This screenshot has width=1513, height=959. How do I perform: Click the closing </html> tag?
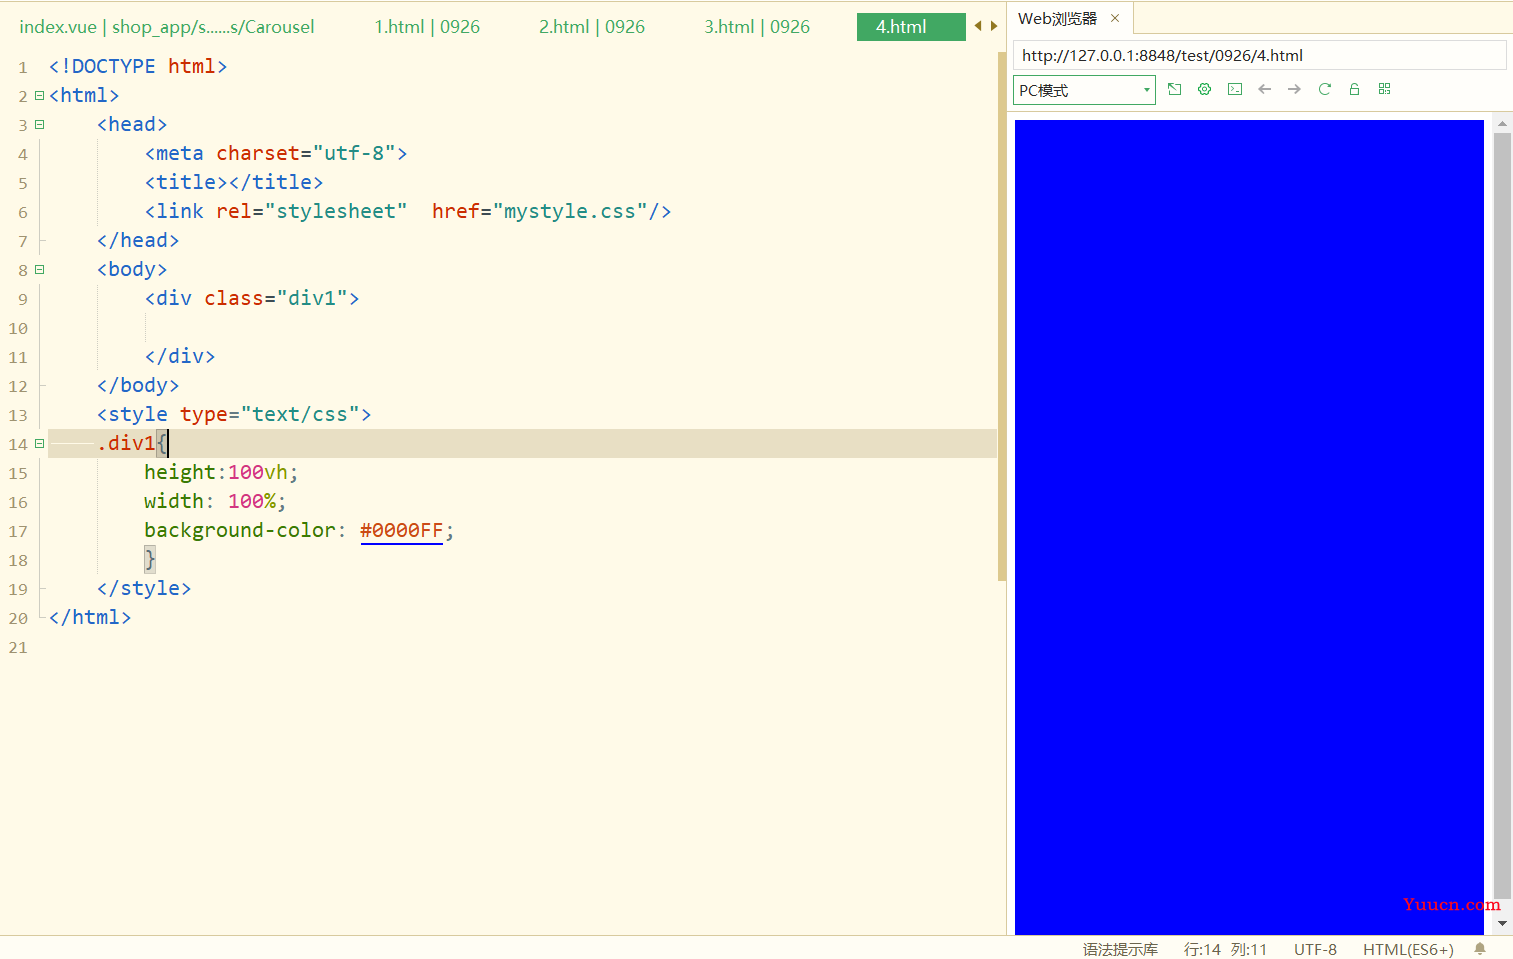(90, 617)
